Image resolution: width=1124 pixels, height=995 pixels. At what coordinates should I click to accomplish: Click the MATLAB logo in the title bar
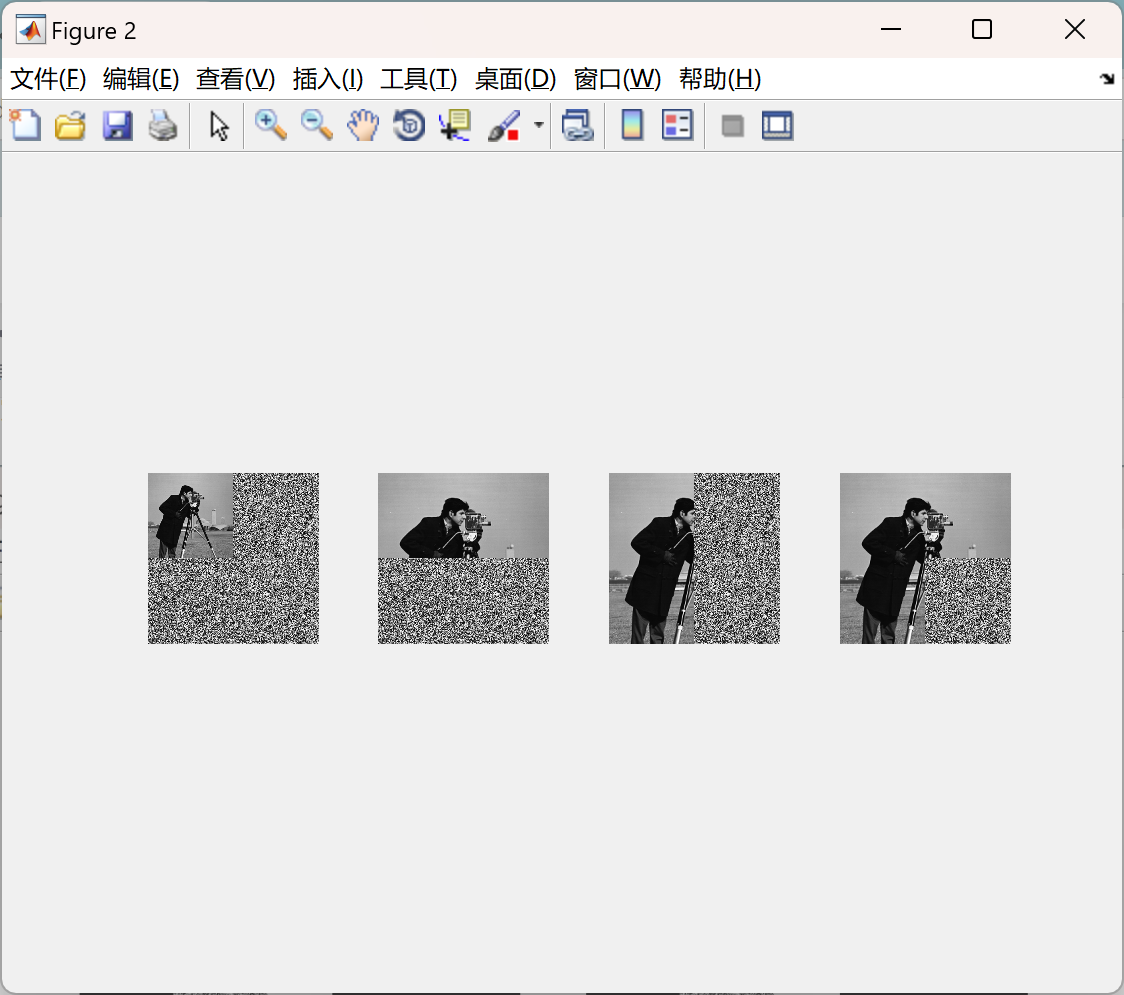click(31, 30)
